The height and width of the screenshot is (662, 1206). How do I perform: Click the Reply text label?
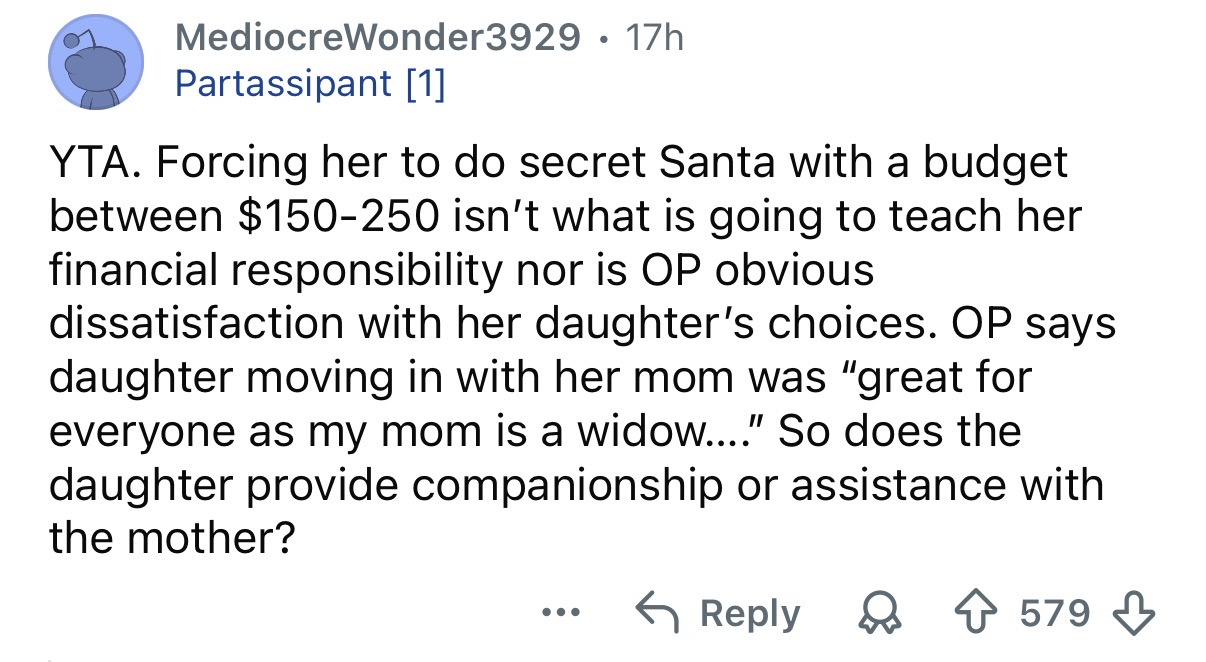tap(751, 613)
